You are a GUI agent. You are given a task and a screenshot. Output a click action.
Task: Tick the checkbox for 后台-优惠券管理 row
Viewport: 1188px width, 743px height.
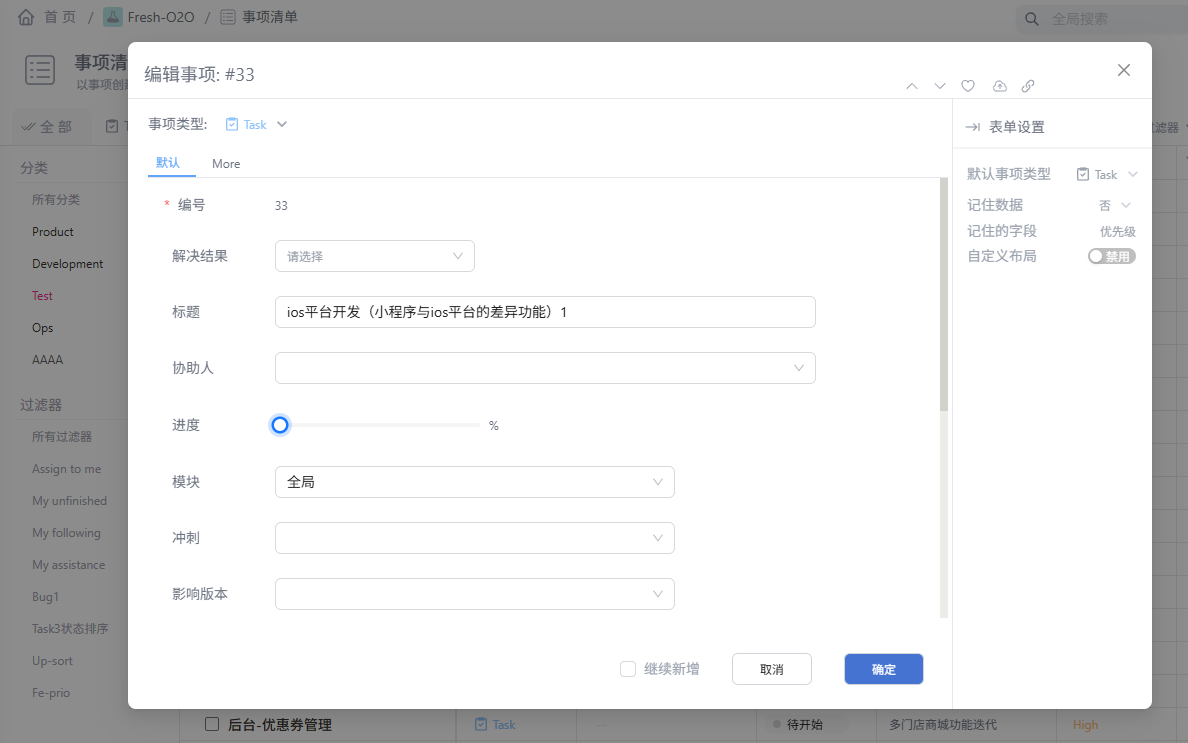coord(212,724)
